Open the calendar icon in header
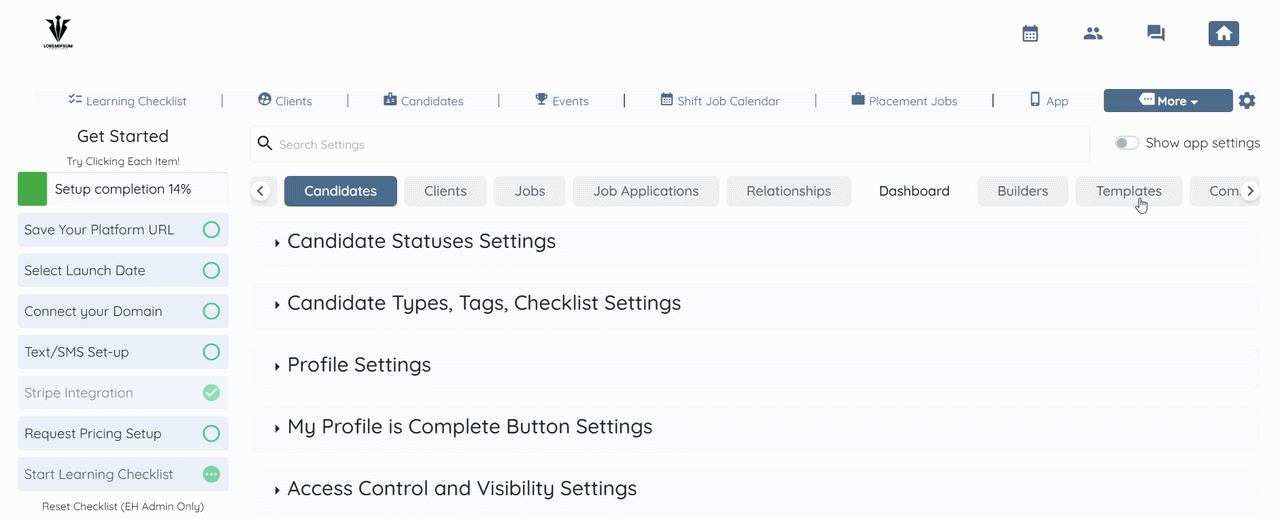 click(x=1030, y=34)
